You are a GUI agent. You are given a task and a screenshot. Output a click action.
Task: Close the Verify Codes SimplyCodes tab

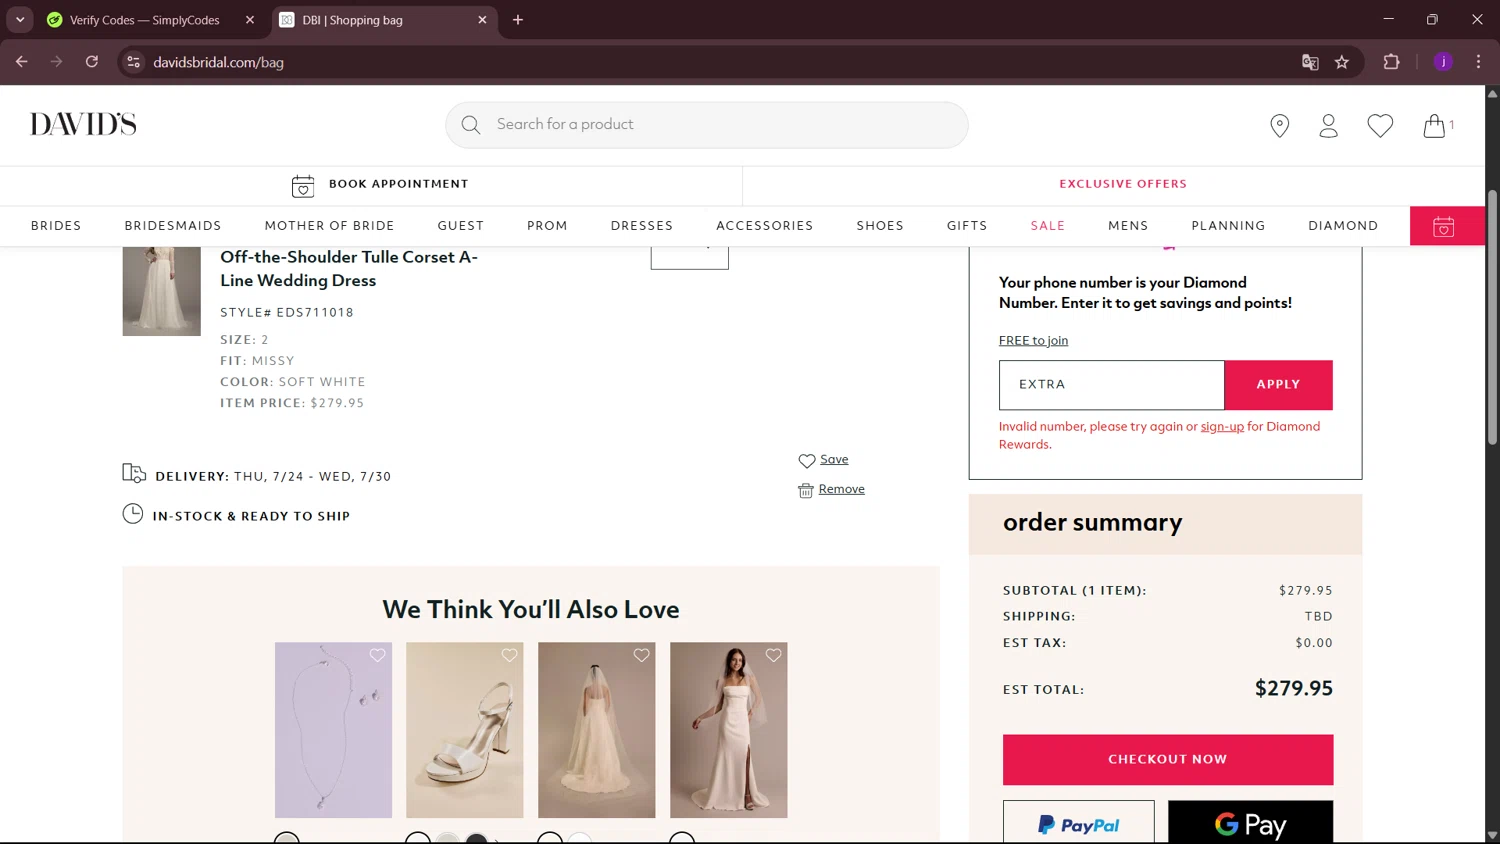[x=250, y=20]
